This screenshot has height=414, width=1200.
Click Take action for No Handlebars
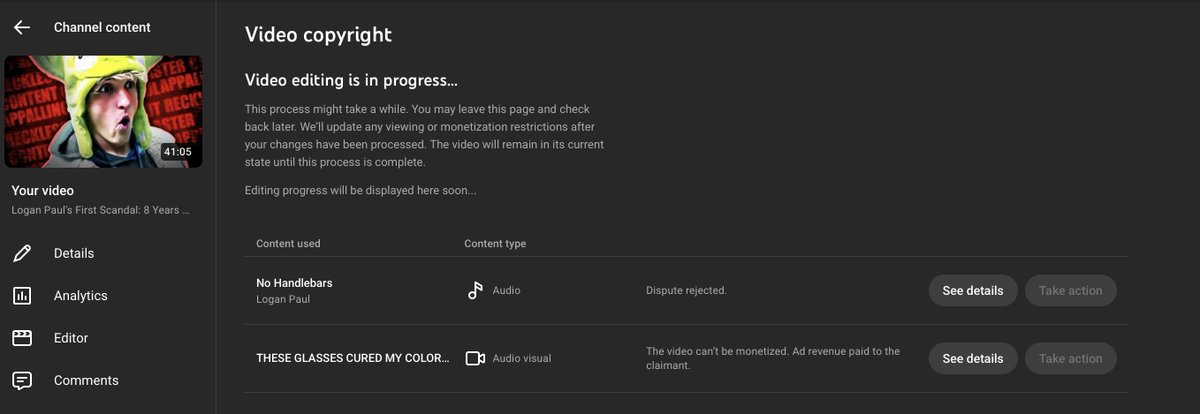(x=1070, y=291)
